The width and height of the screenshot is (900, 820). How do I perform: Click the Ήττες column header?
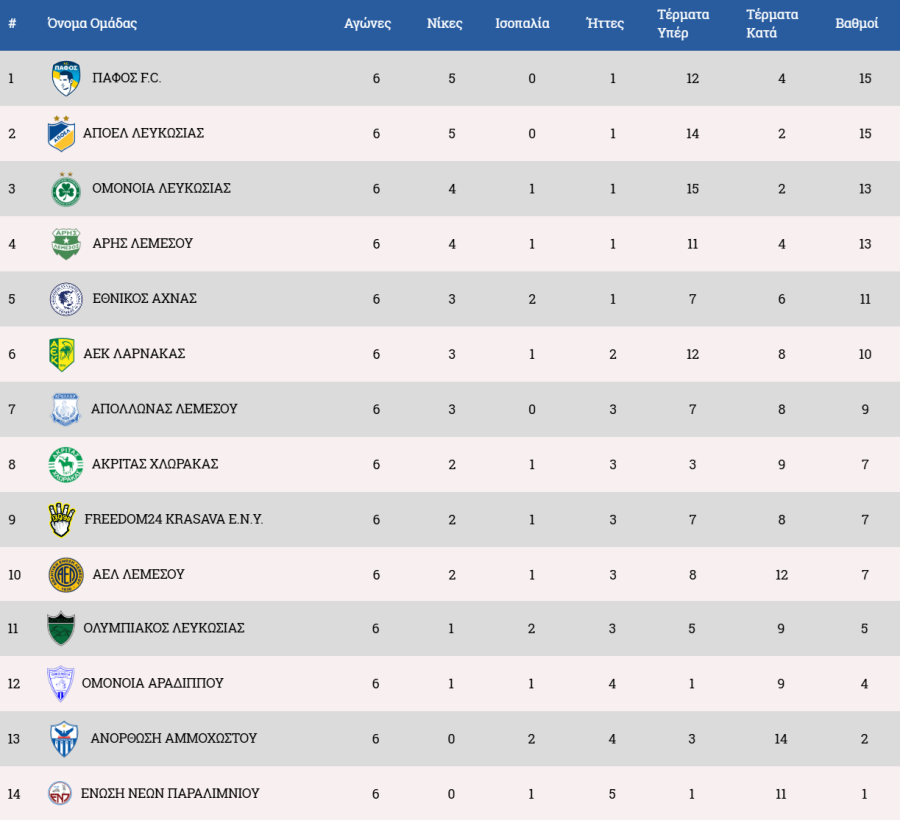[605, 23]
